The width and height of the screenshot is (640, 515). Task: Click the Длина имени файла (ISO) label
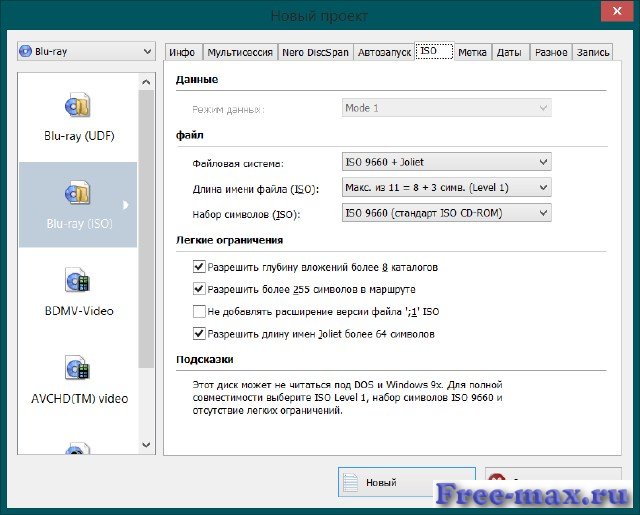256,189
